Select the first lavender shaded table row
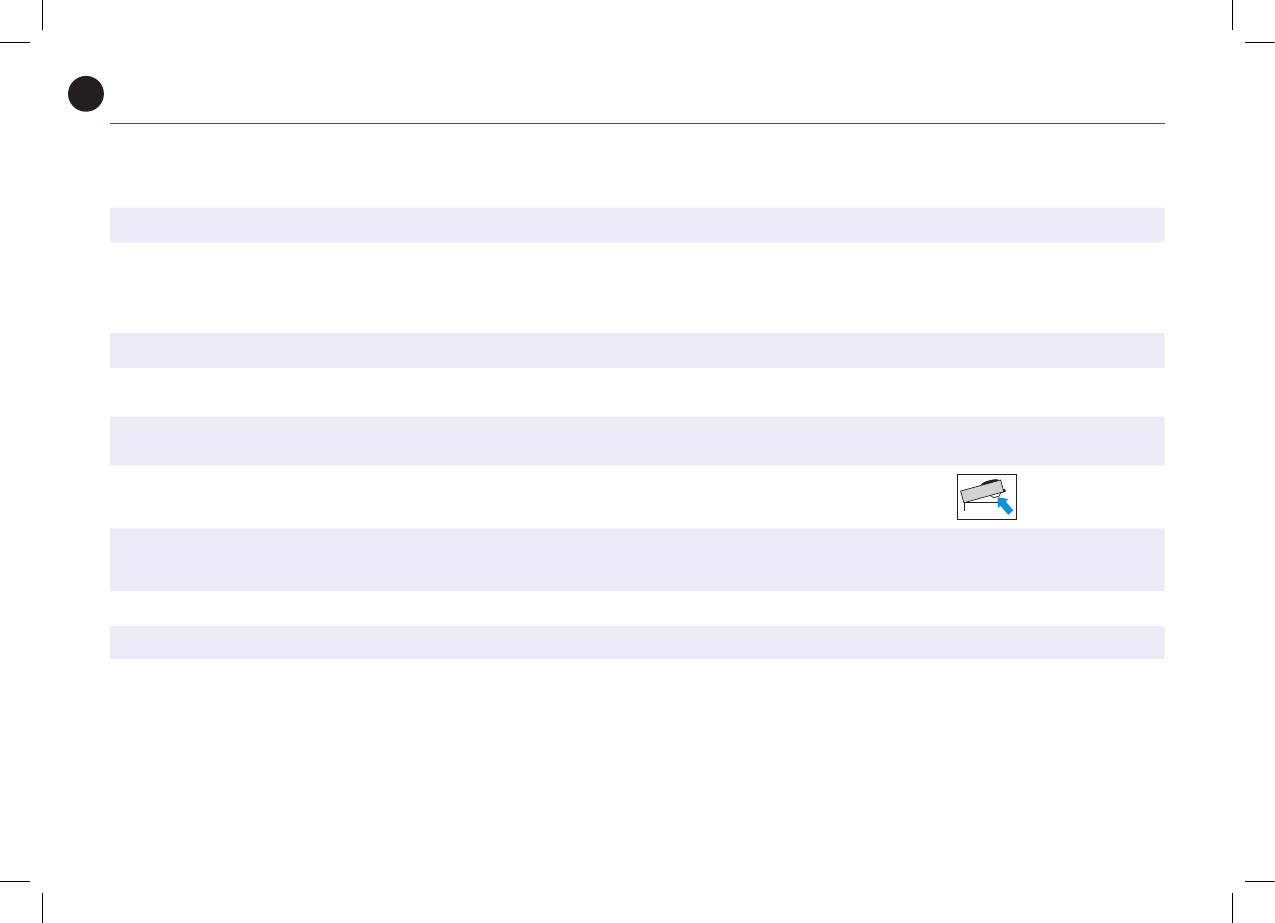 (637, 224)
